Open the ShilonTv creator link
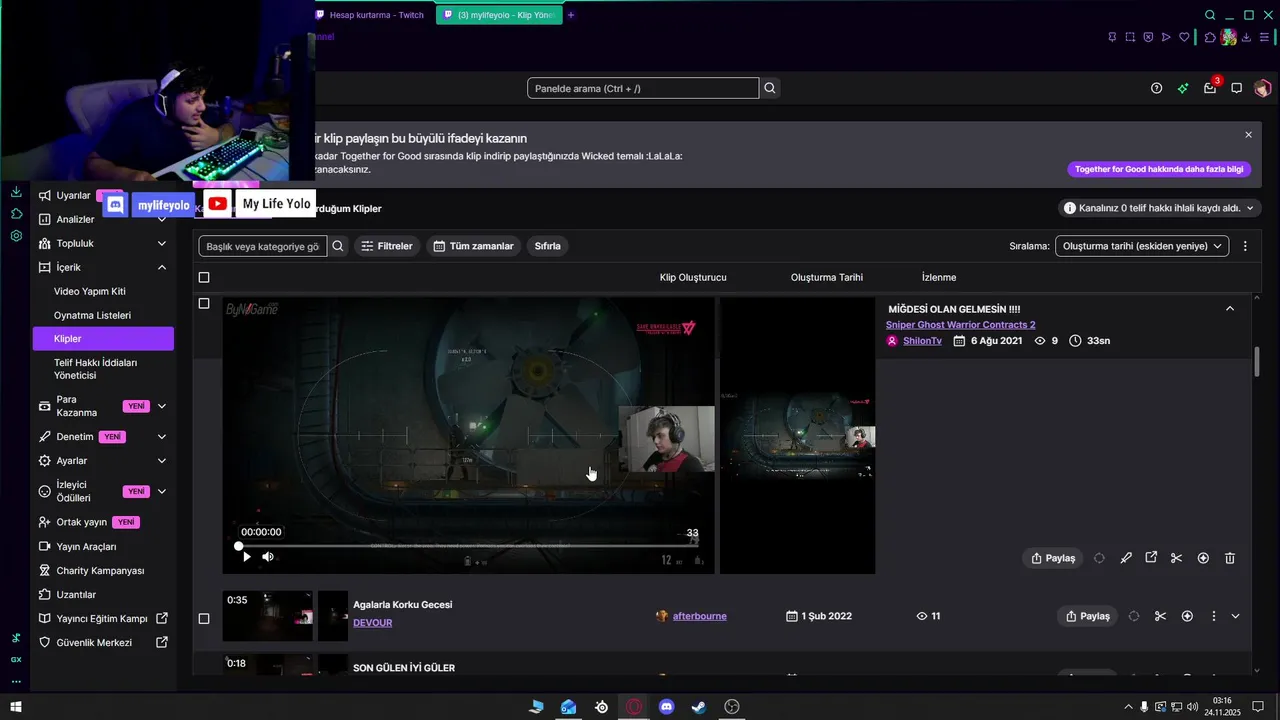 point(922,341)
